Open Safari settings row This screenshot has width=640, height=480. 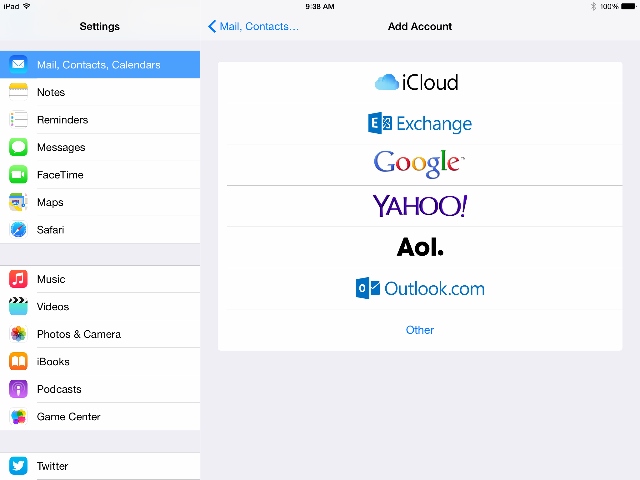tap(100, 229)
